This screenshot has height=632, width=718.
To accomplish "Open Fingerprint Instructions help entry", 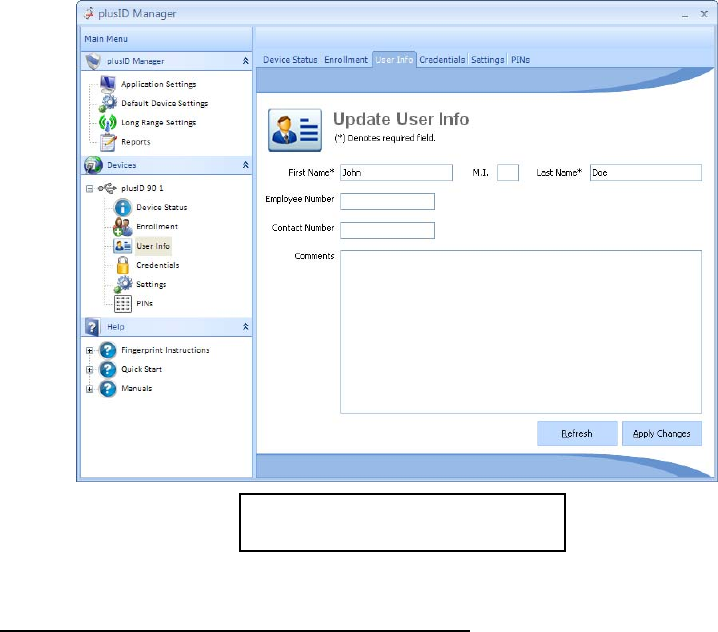I will point(165,350).
